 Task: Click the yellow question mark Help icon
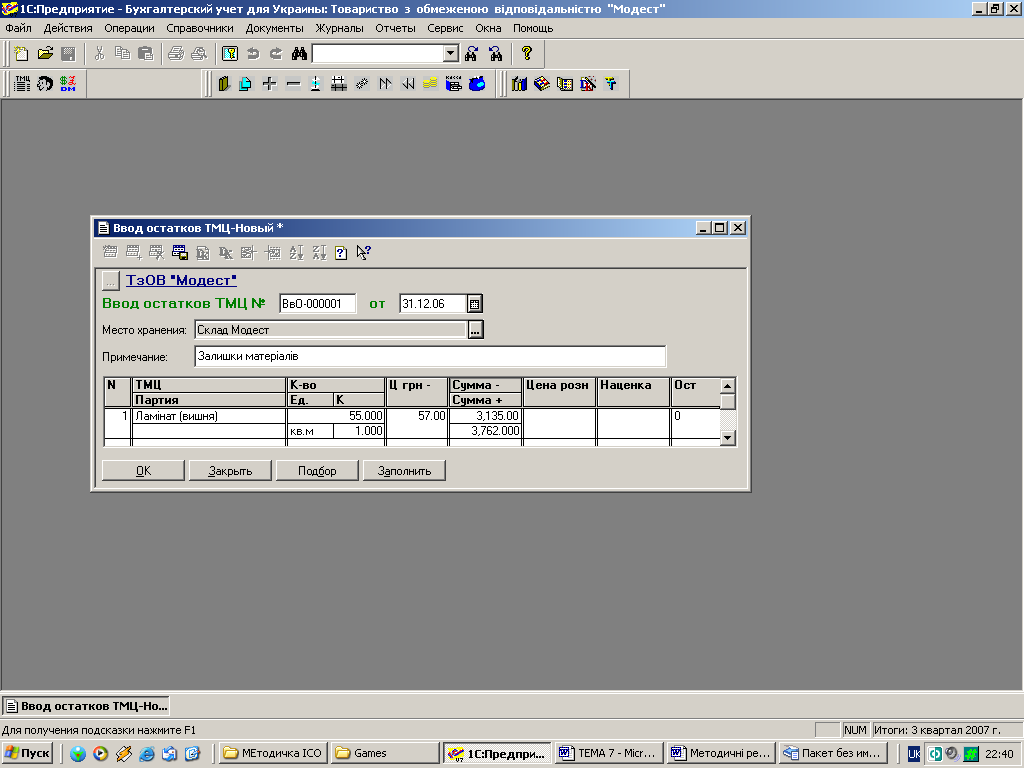527,54
